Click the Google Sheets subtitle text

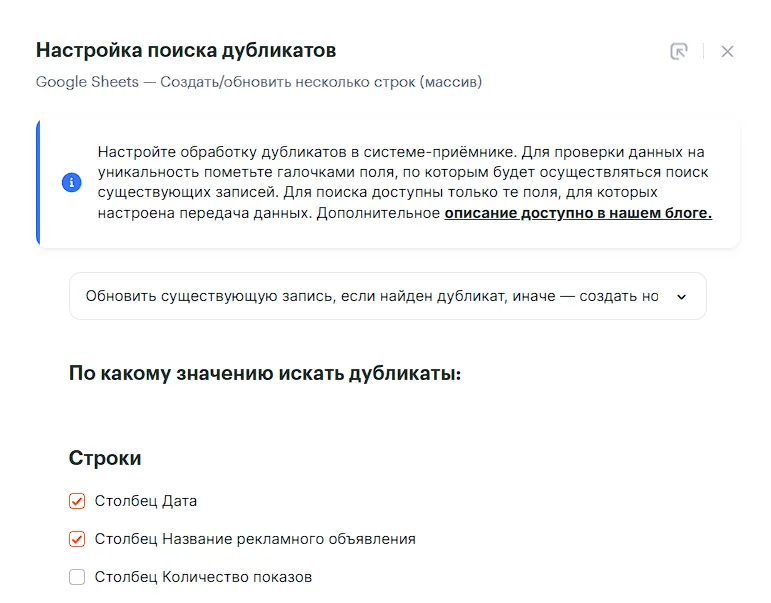tap(258, 82)
